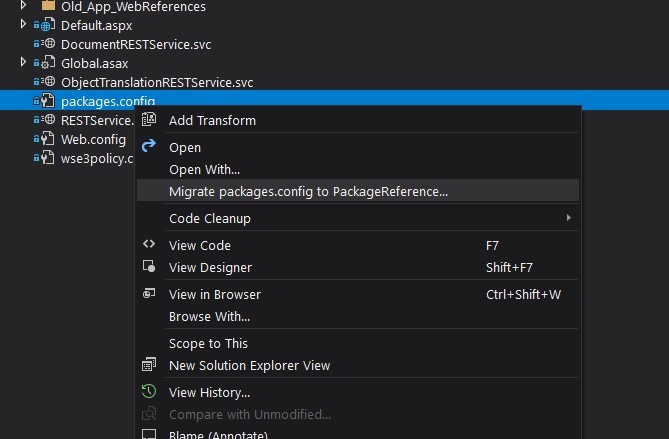
Task: Select Default.aspx in Solution Explorer
Action: coord(96,26)
